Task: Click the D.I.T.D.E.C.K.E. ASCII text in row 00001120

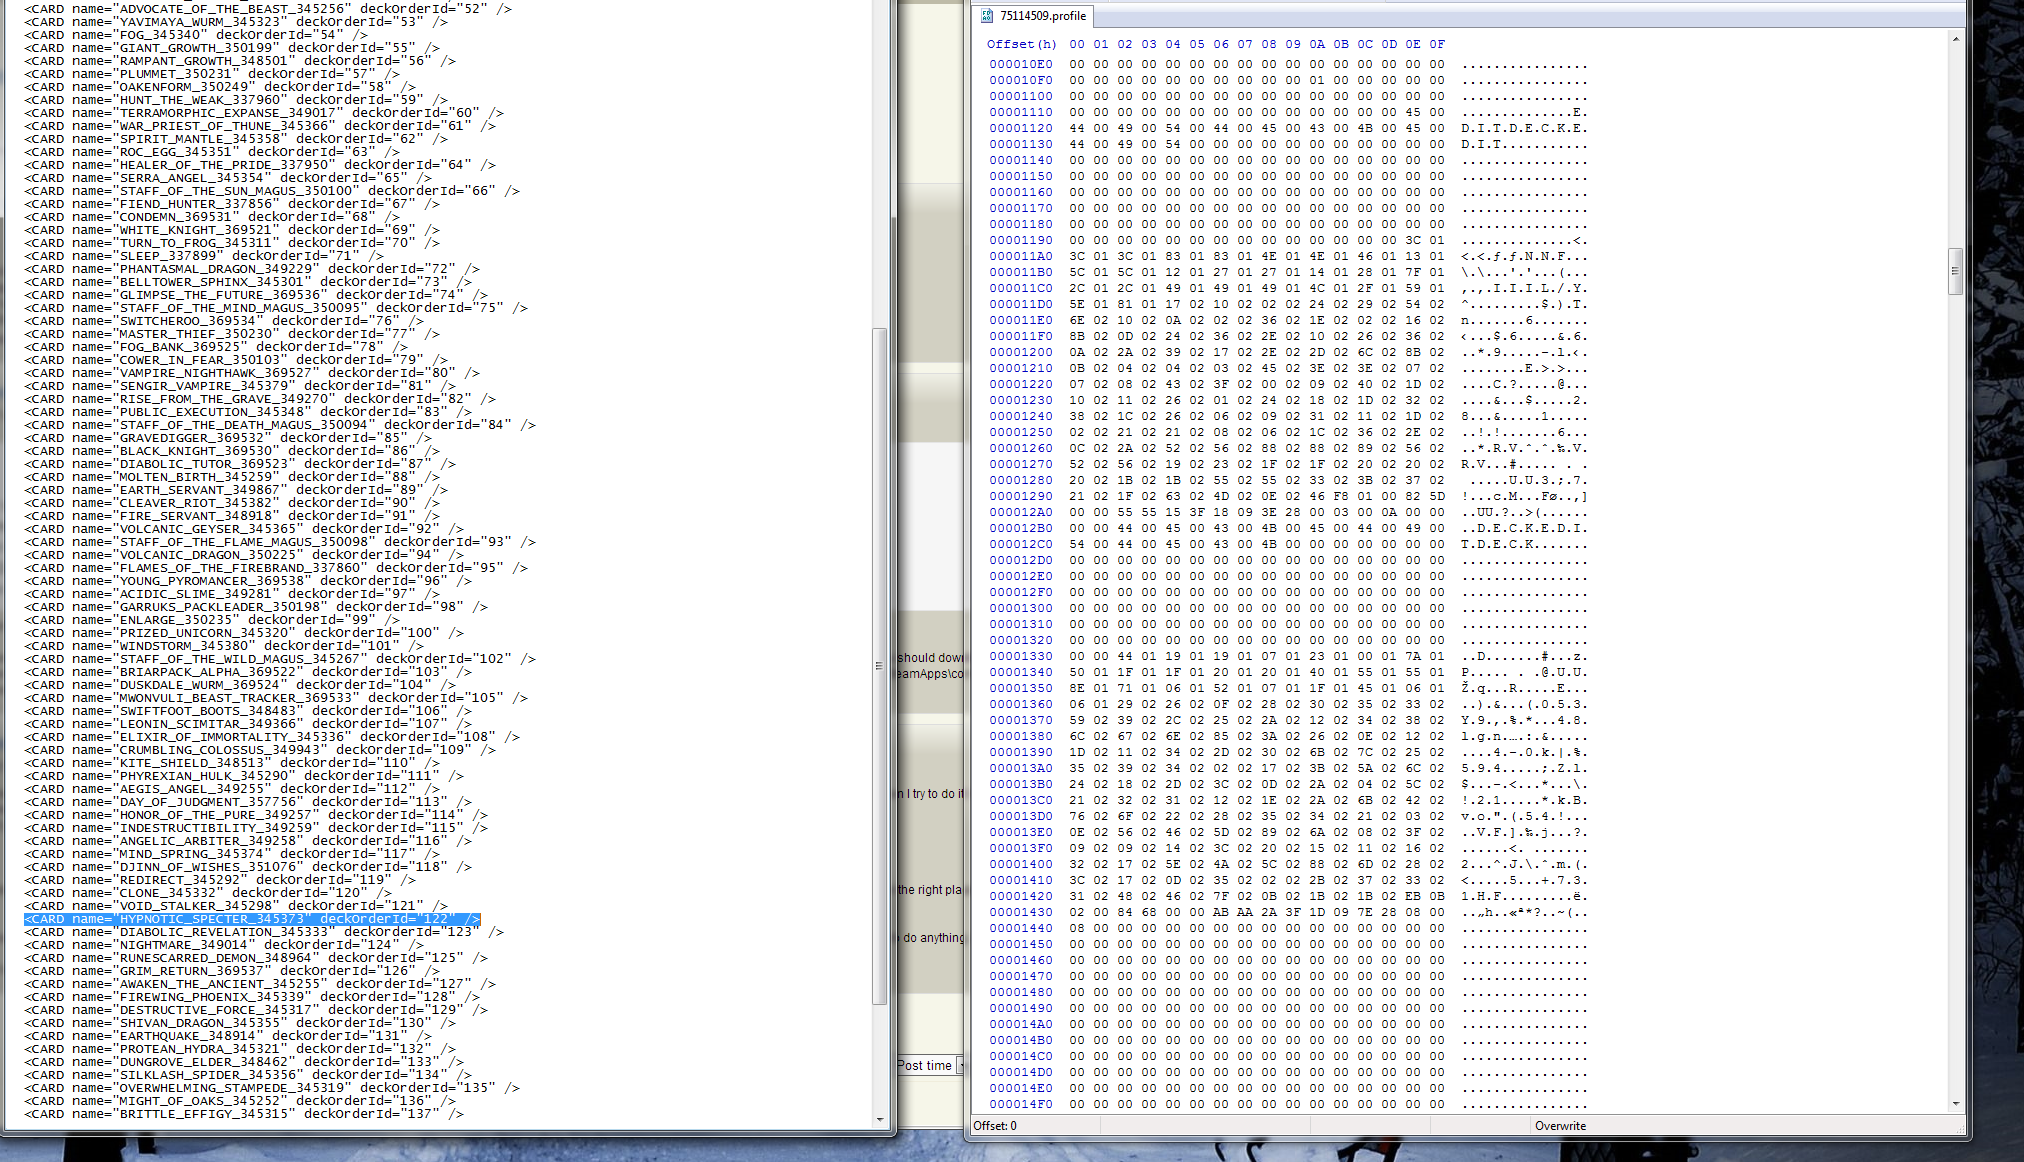Action: coord(1524,128)
